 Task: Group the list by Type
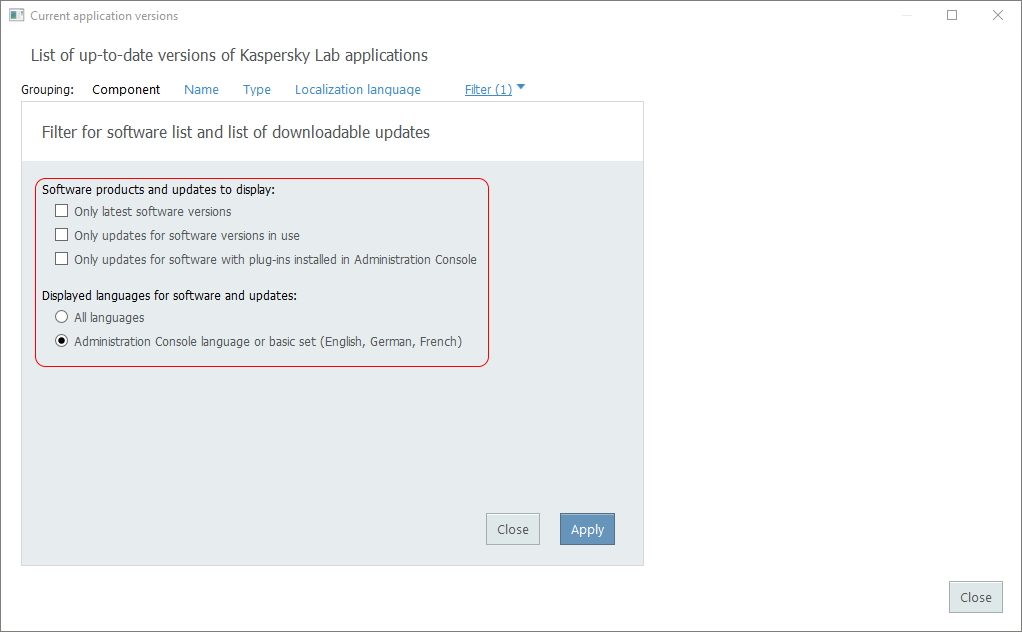coord(257,90)
